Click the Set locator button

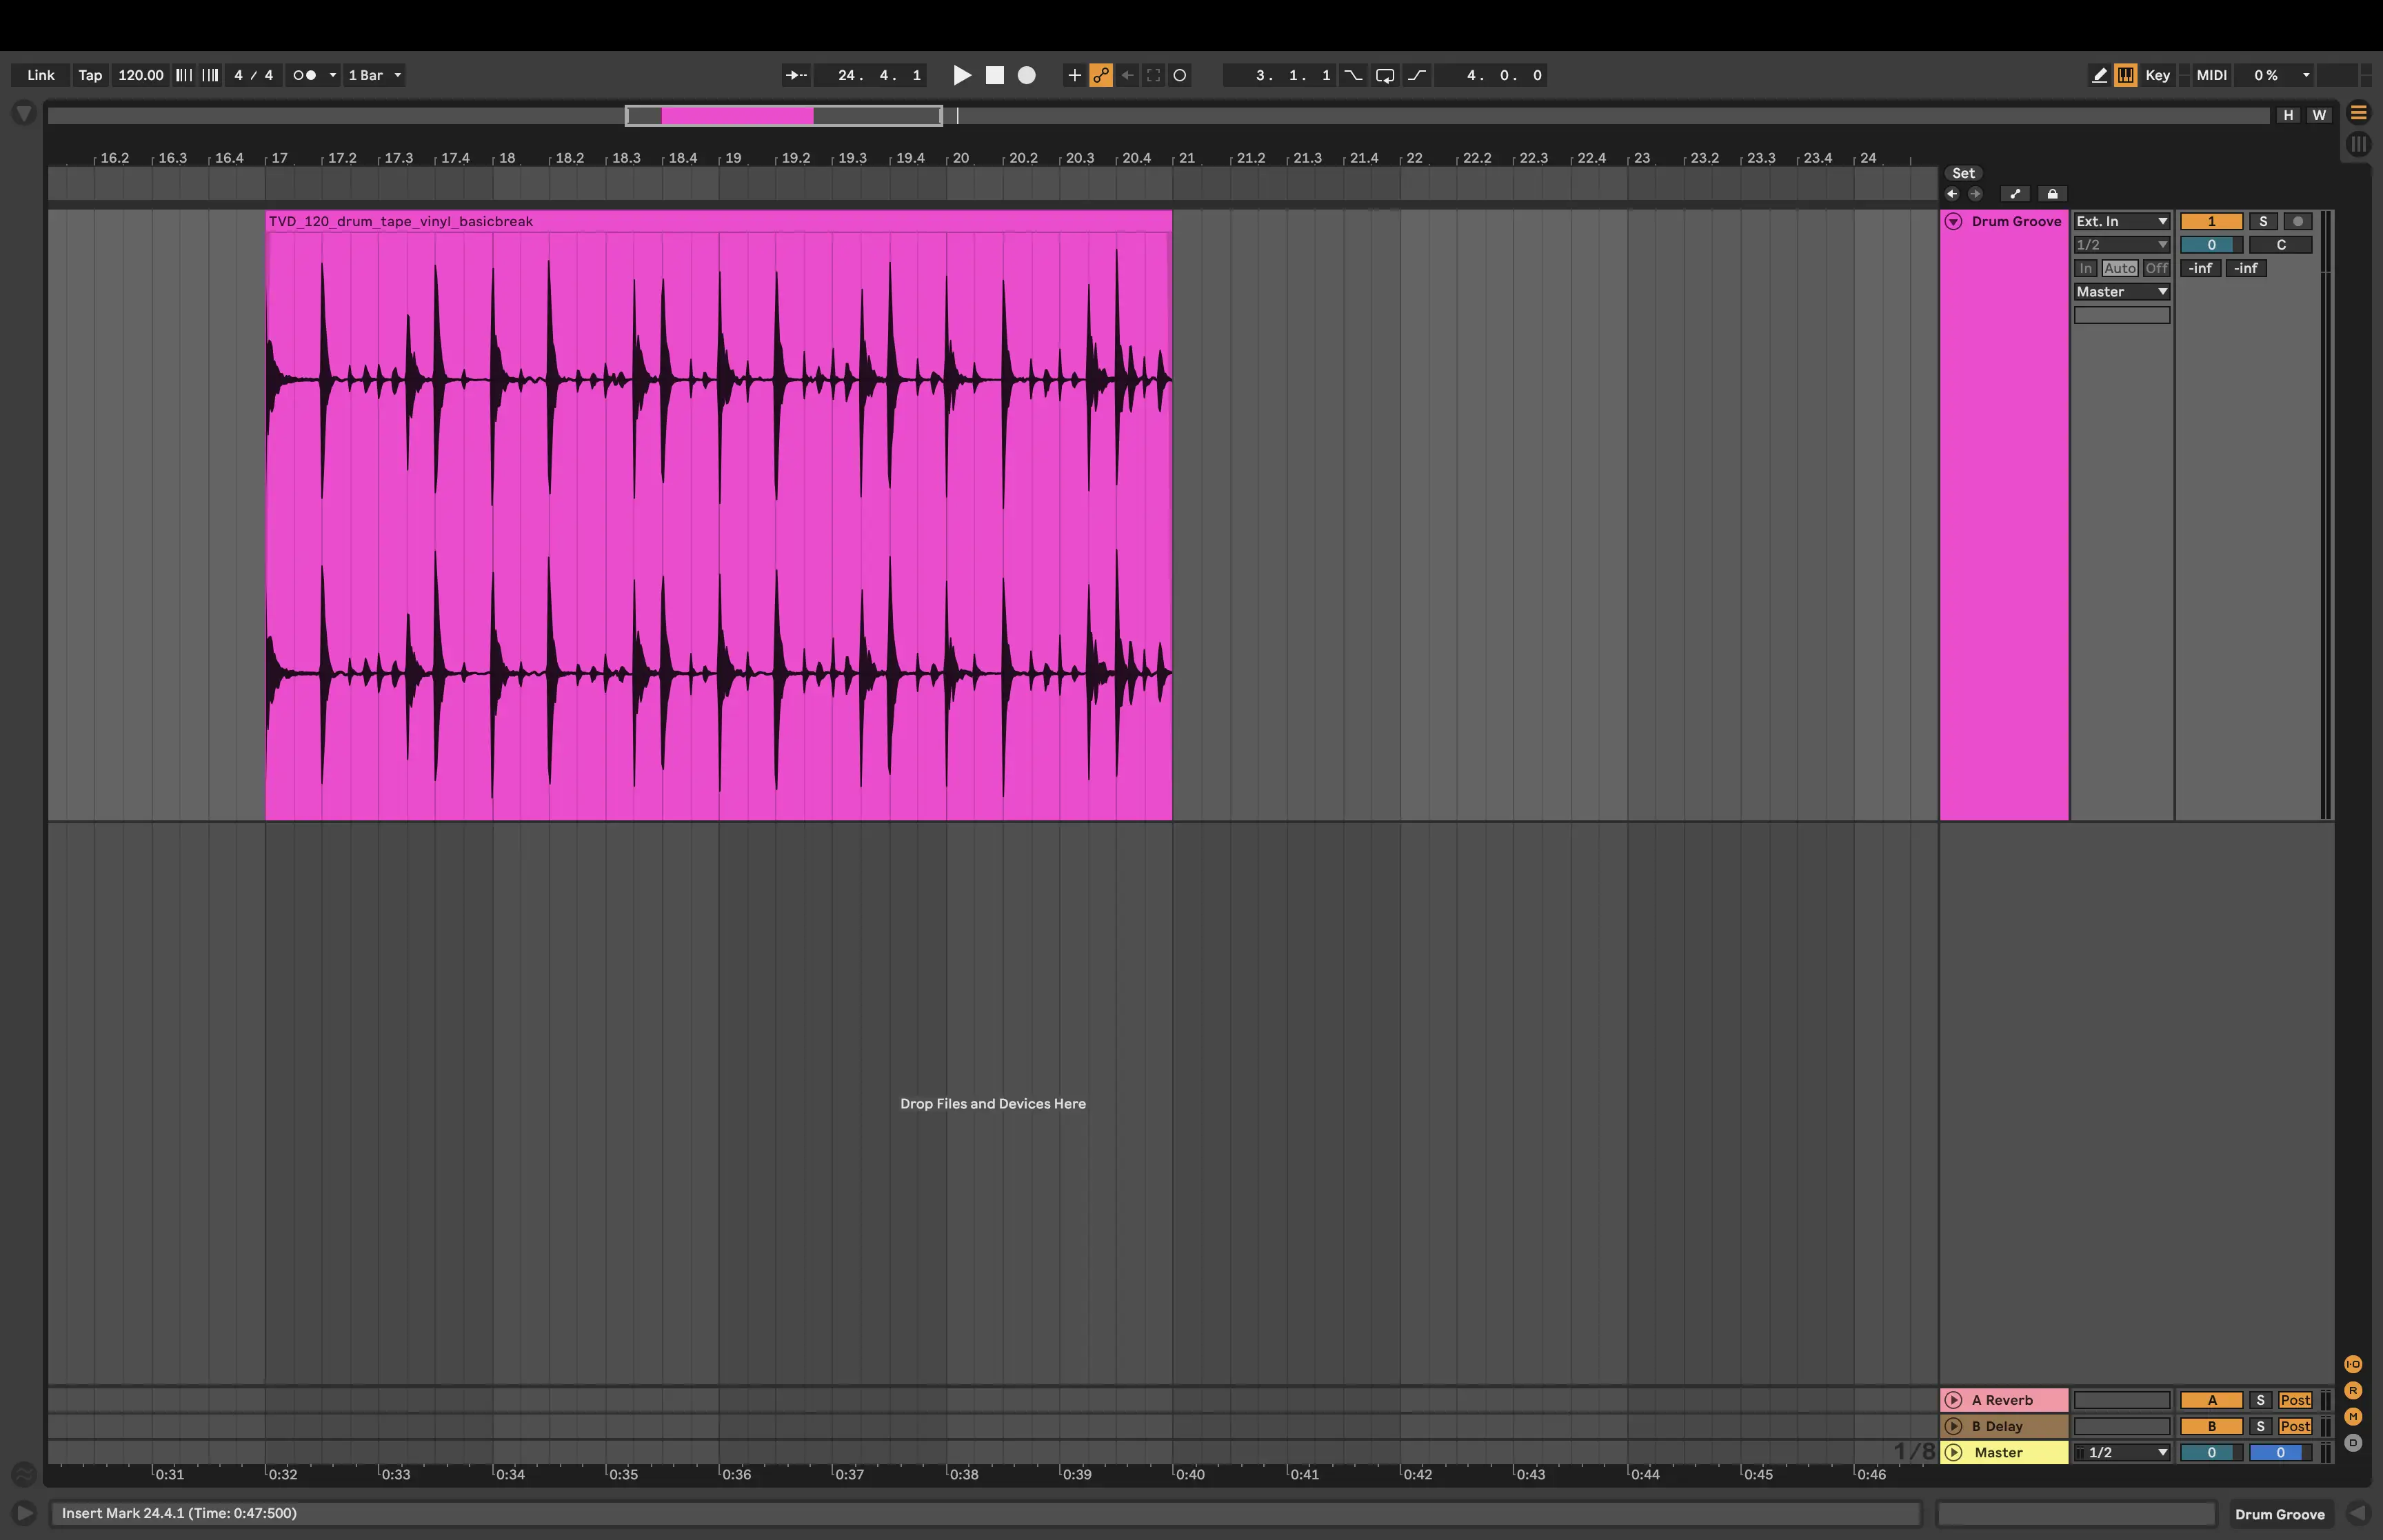tap(1963, 173)
